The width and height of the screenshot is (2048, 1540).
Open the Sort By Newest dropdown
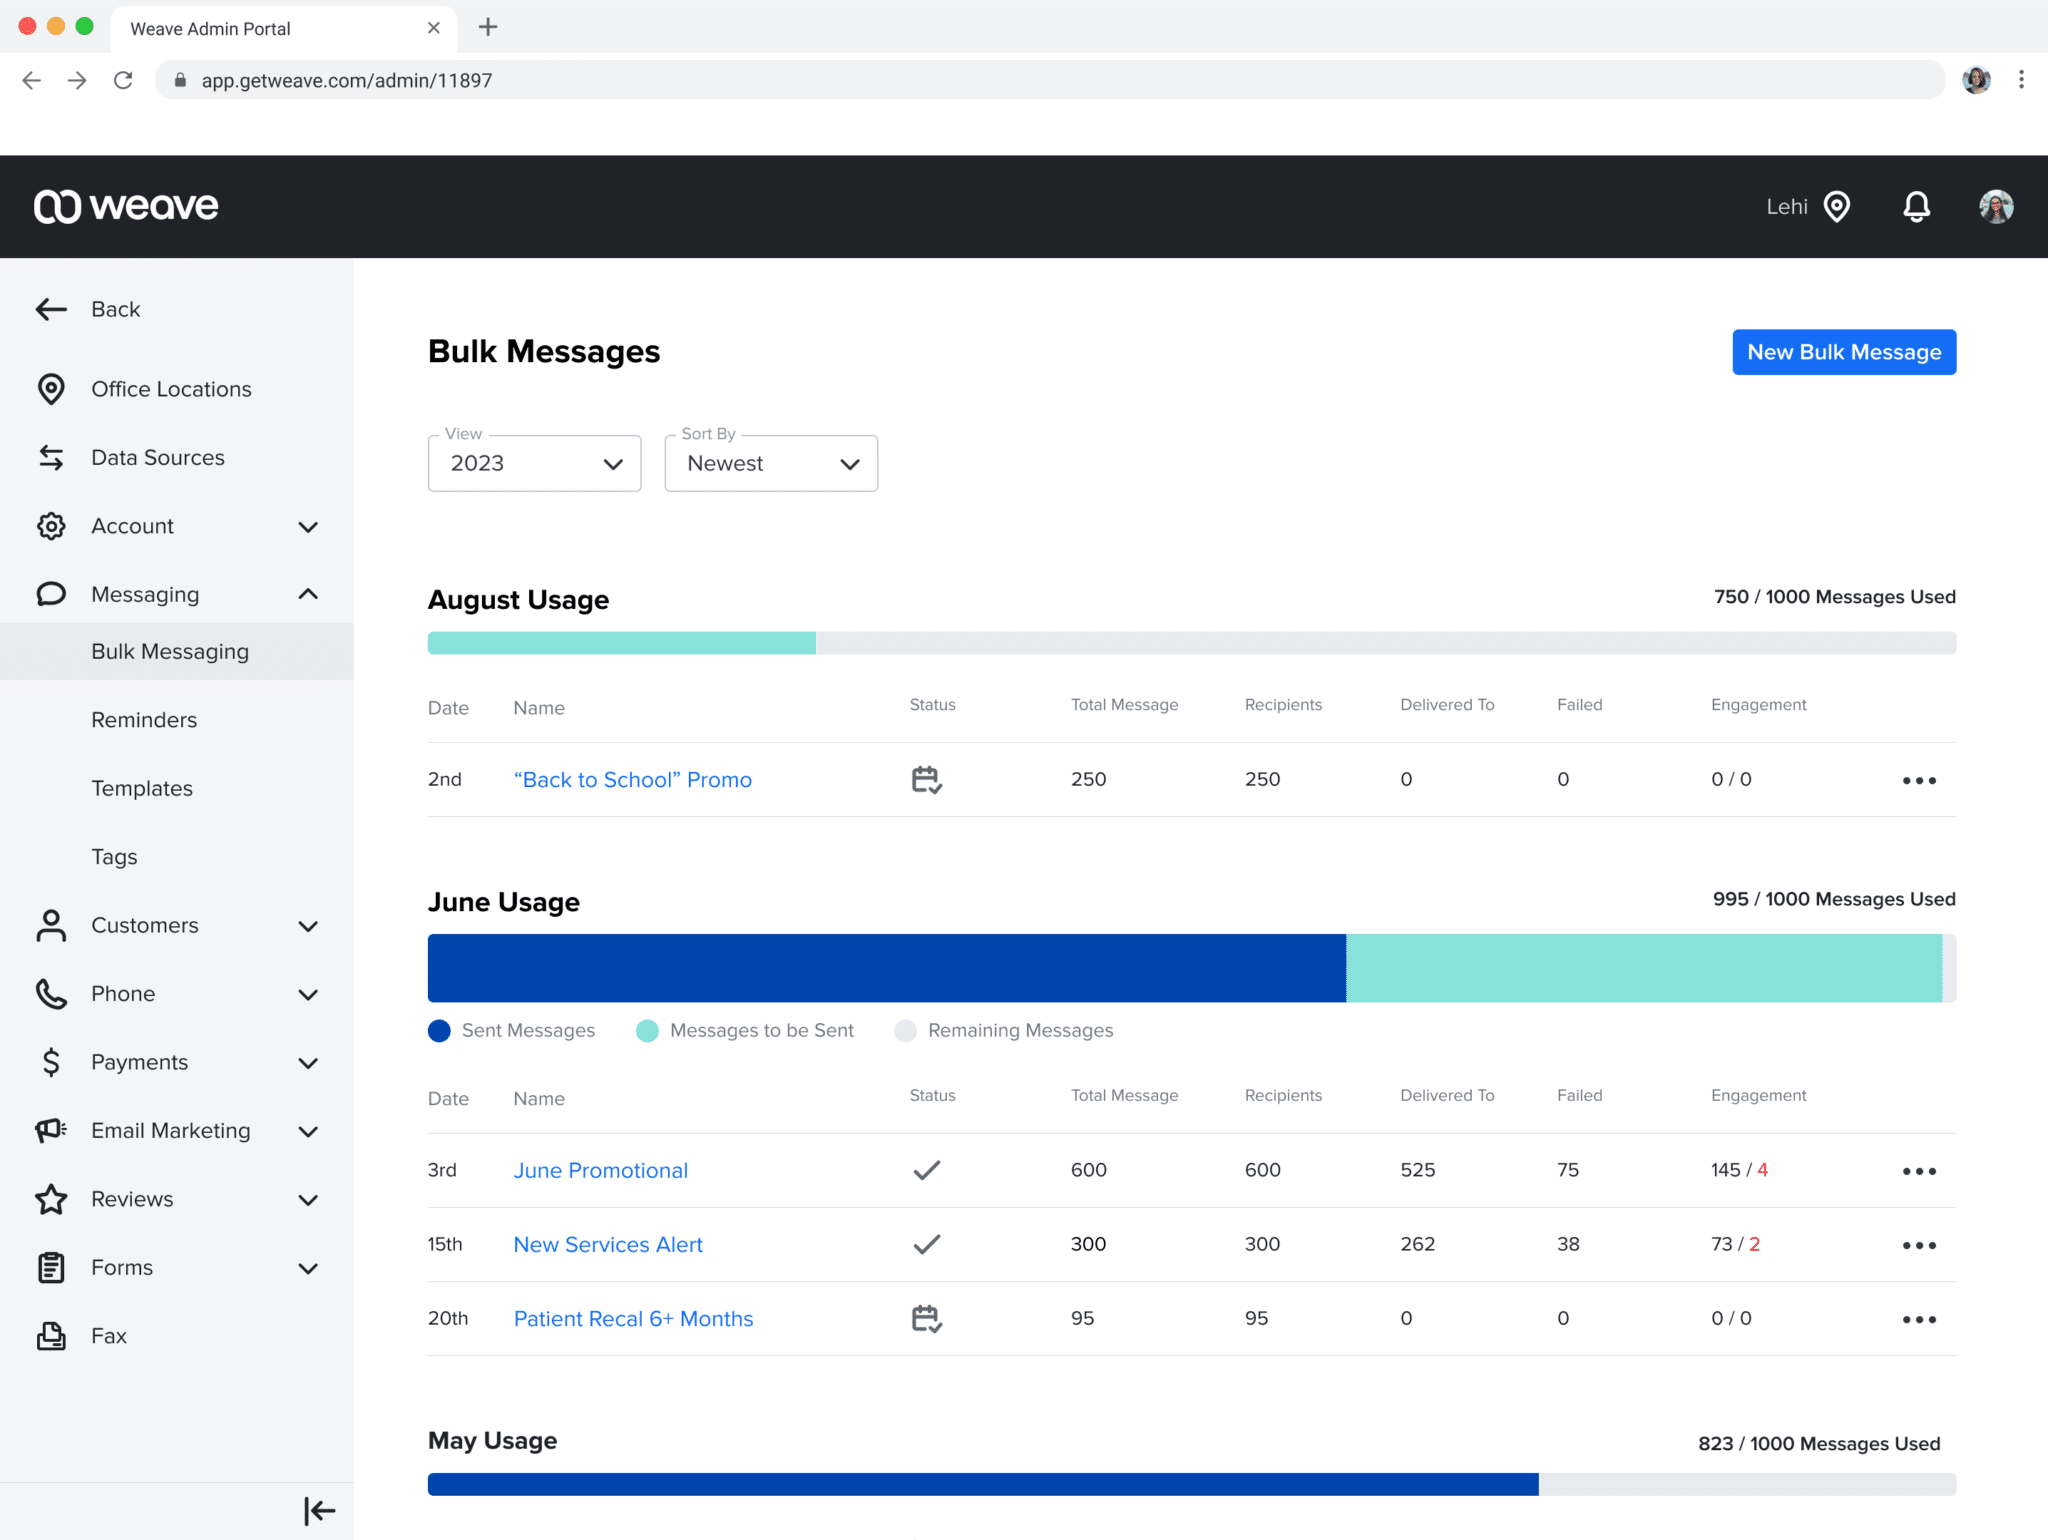(770, 464)
